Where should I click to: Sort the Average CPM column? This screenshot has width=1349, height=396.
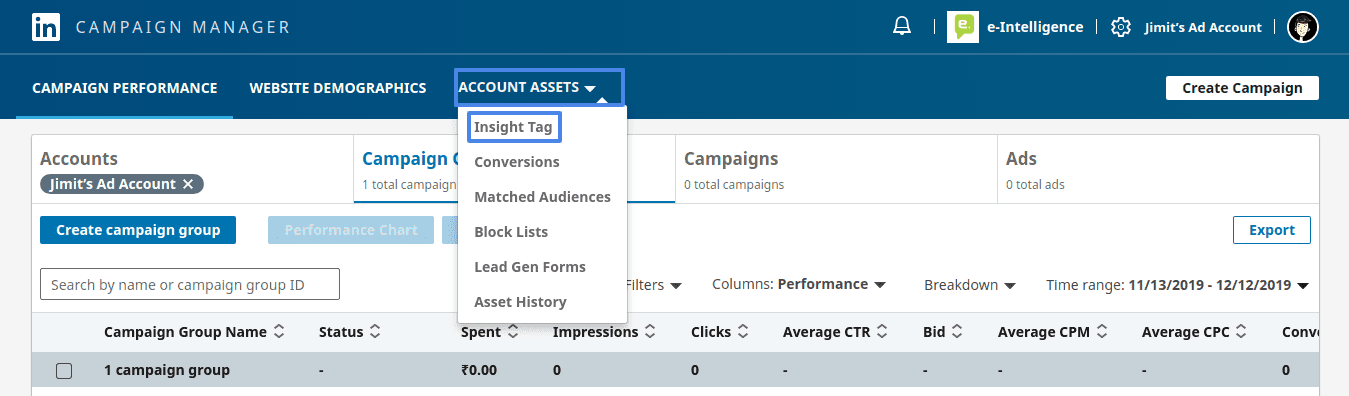click(x=1102, y=332)
